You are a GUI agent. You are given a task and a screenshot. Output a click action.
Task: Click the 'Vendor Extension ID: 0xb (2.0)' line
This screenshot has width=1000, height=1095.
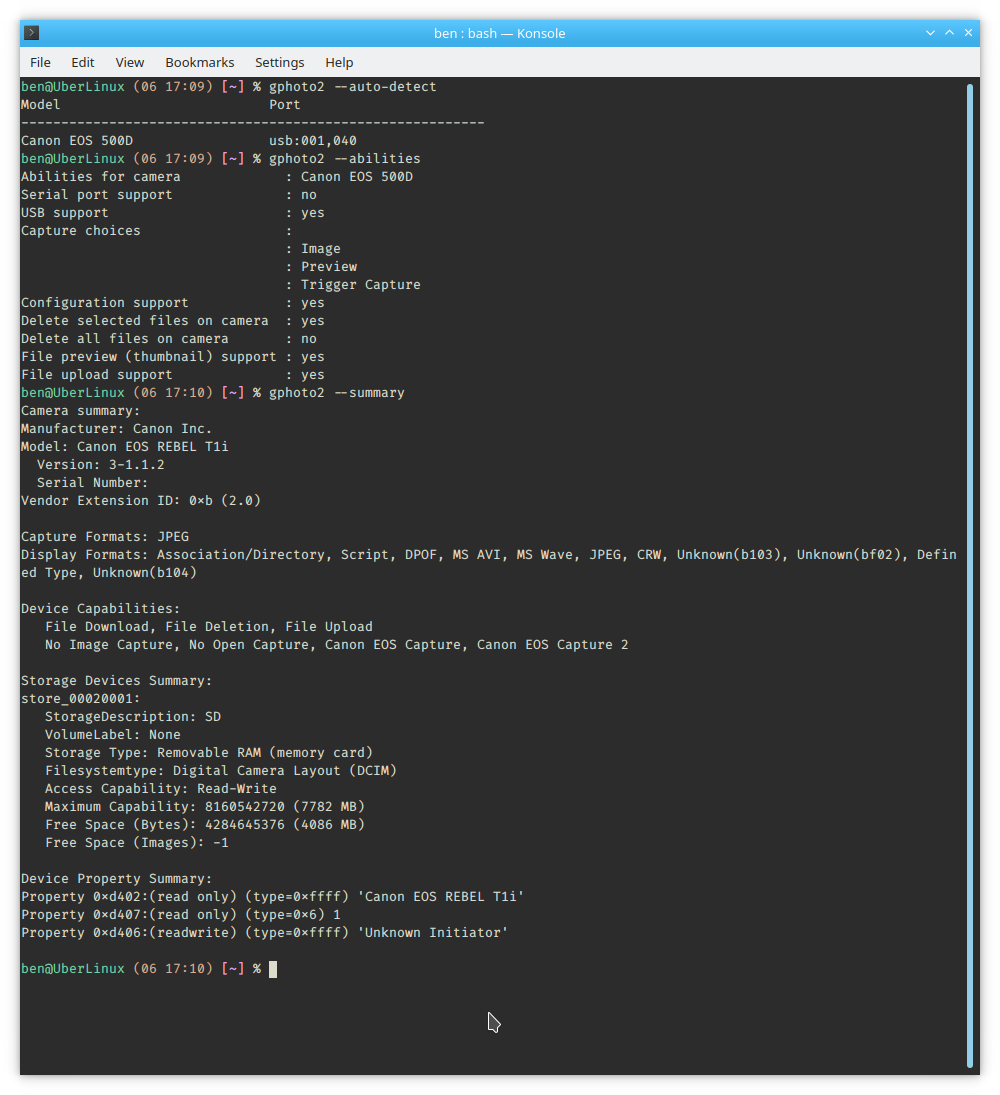tap(140, 501)
